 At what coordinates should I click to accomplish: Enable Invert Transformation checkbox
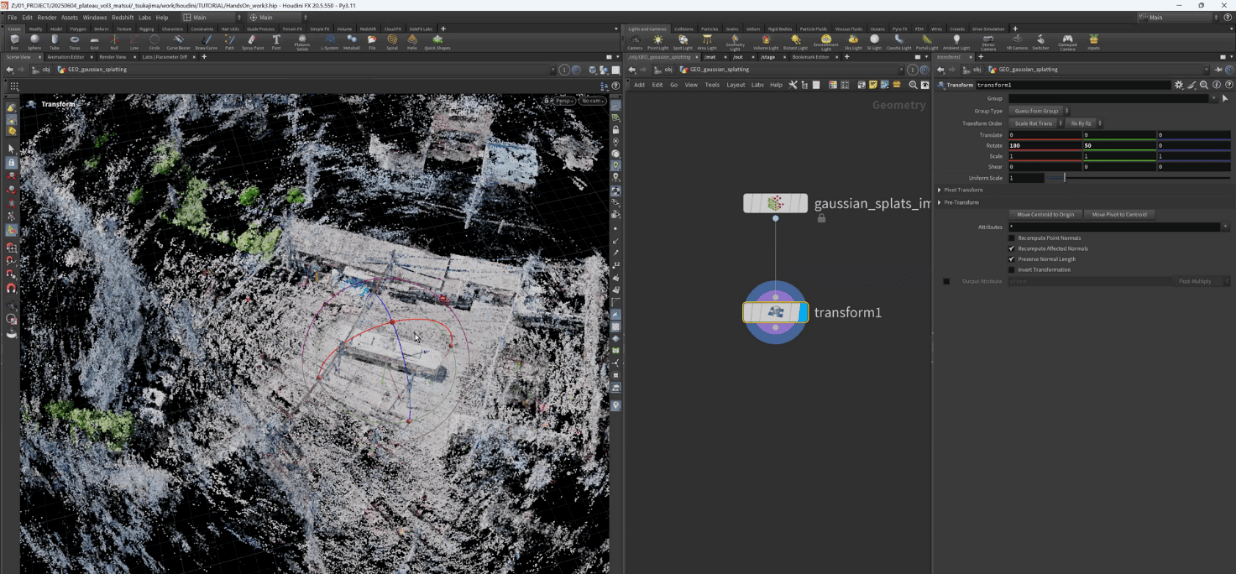point(1011,270)
